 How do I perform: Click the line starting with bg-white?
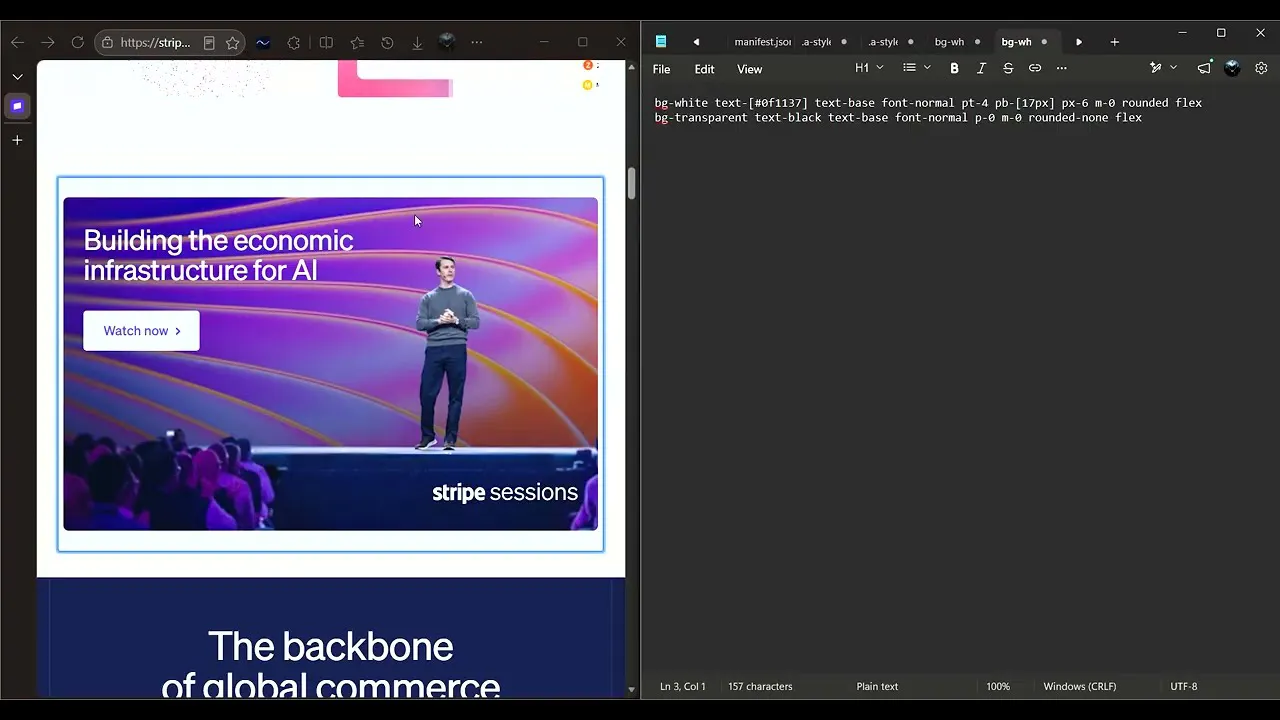[x=928, y=103]
